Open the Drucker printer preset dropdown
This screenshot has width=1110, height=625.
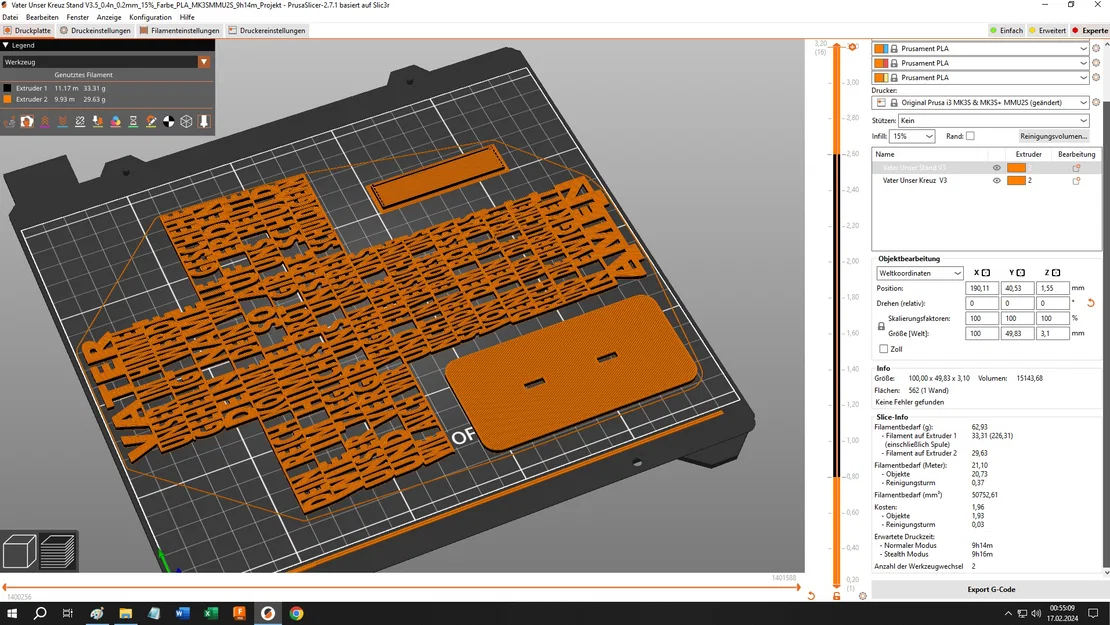point(980,103)
